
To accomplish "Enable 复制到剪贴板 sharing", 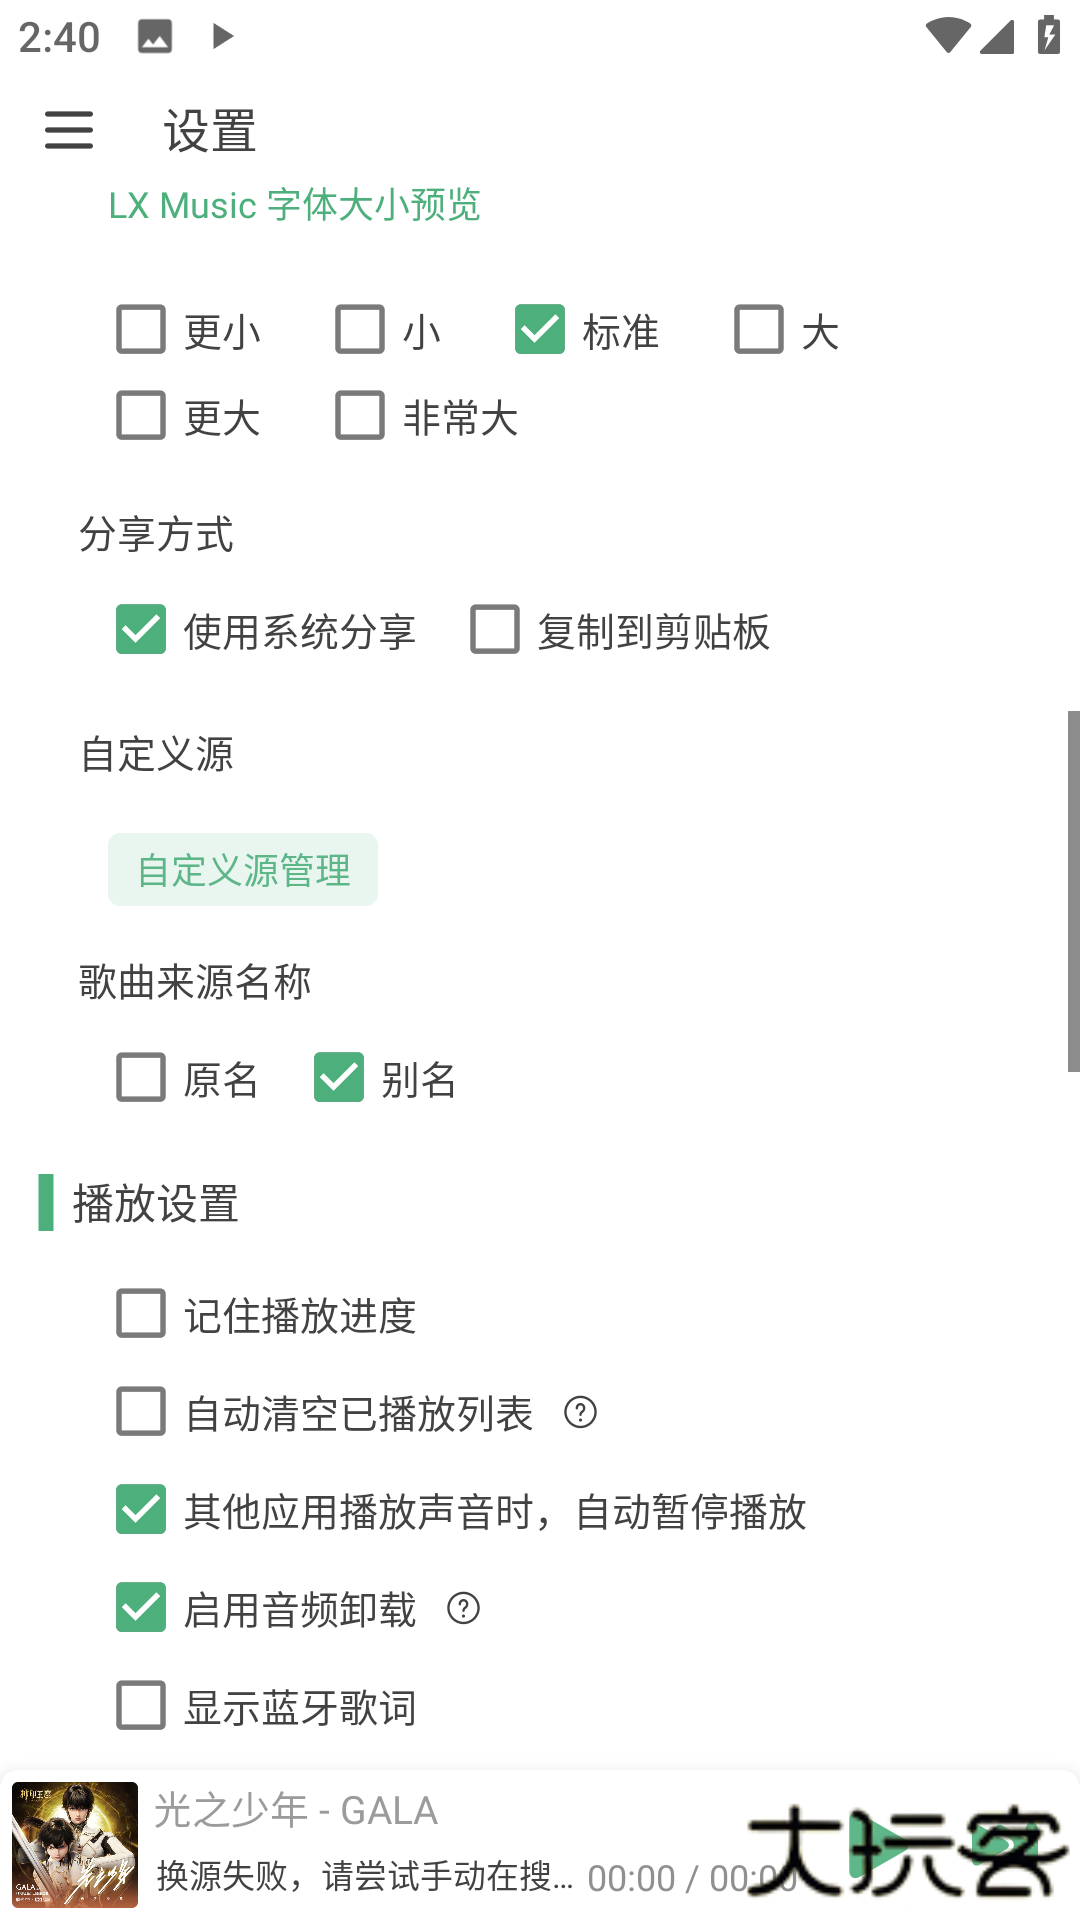I will (494, 631).
